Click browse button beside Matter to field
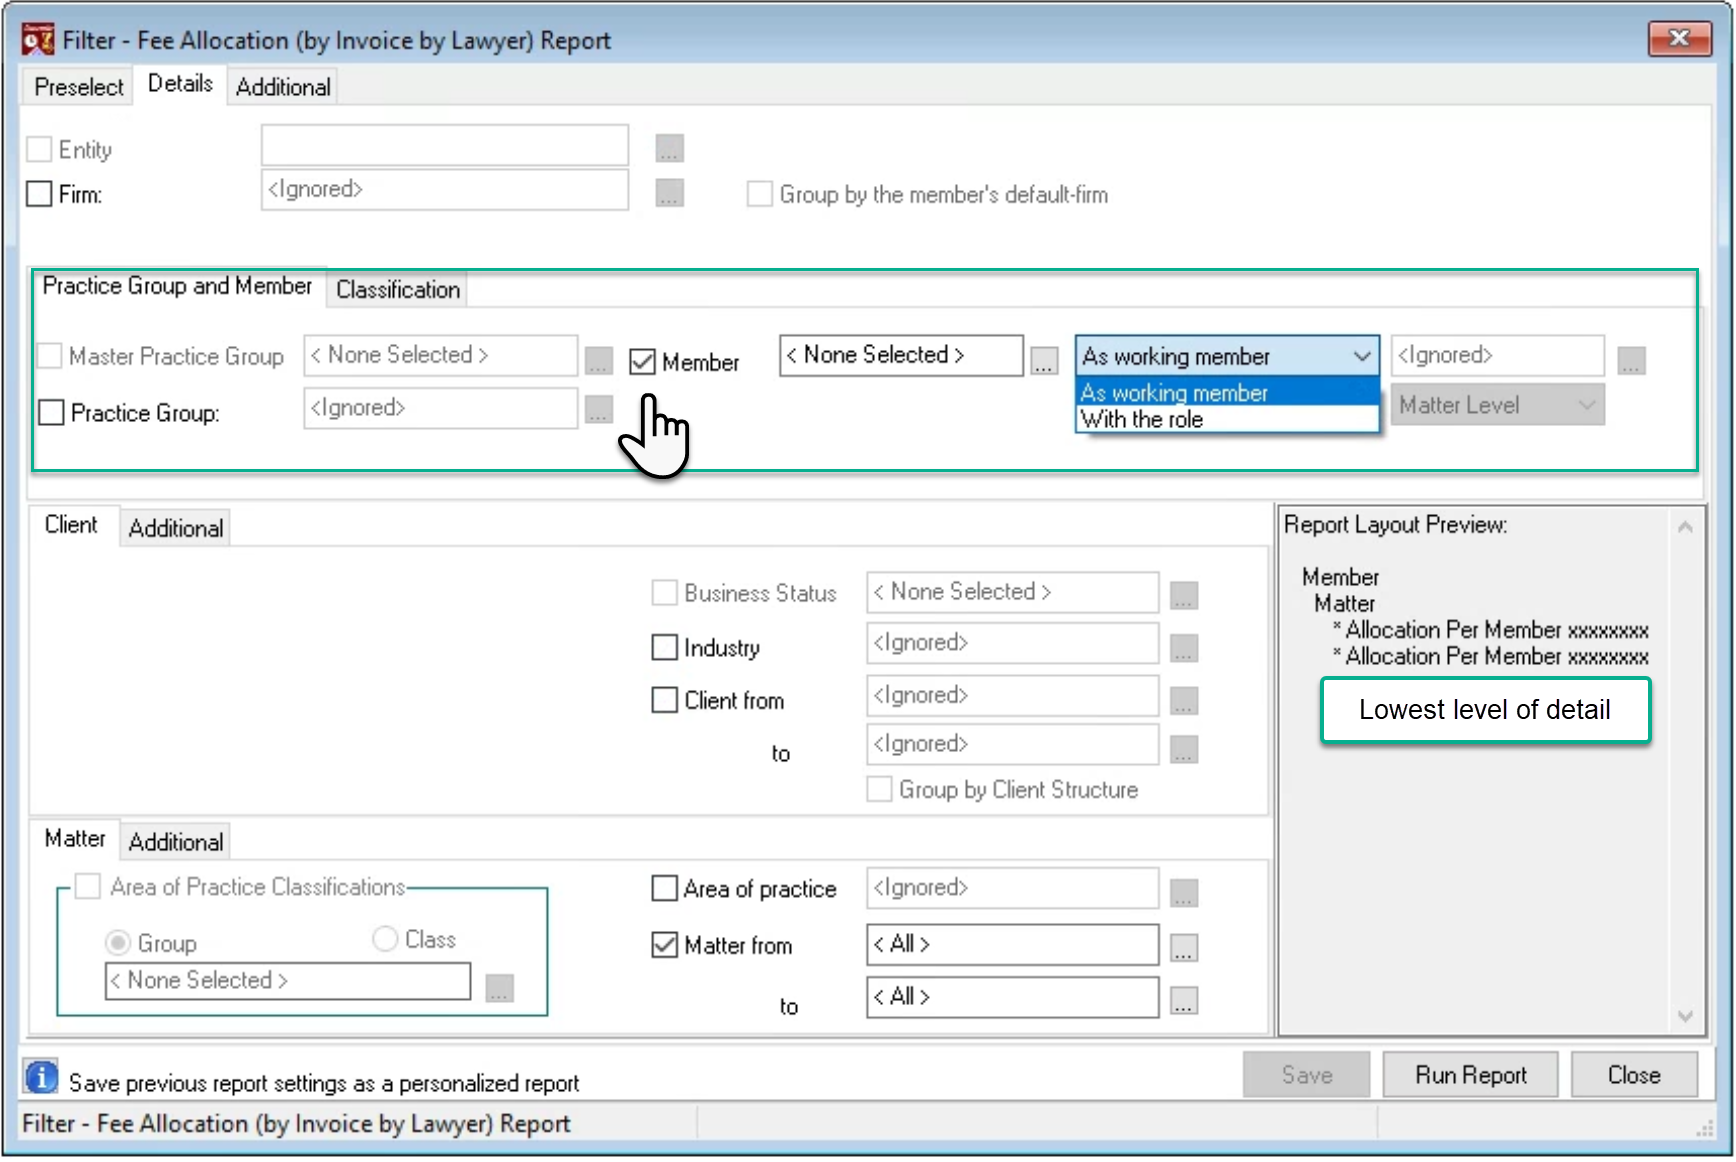Viewport: 1736px width, 1162px height. (x=1183, y=999)
